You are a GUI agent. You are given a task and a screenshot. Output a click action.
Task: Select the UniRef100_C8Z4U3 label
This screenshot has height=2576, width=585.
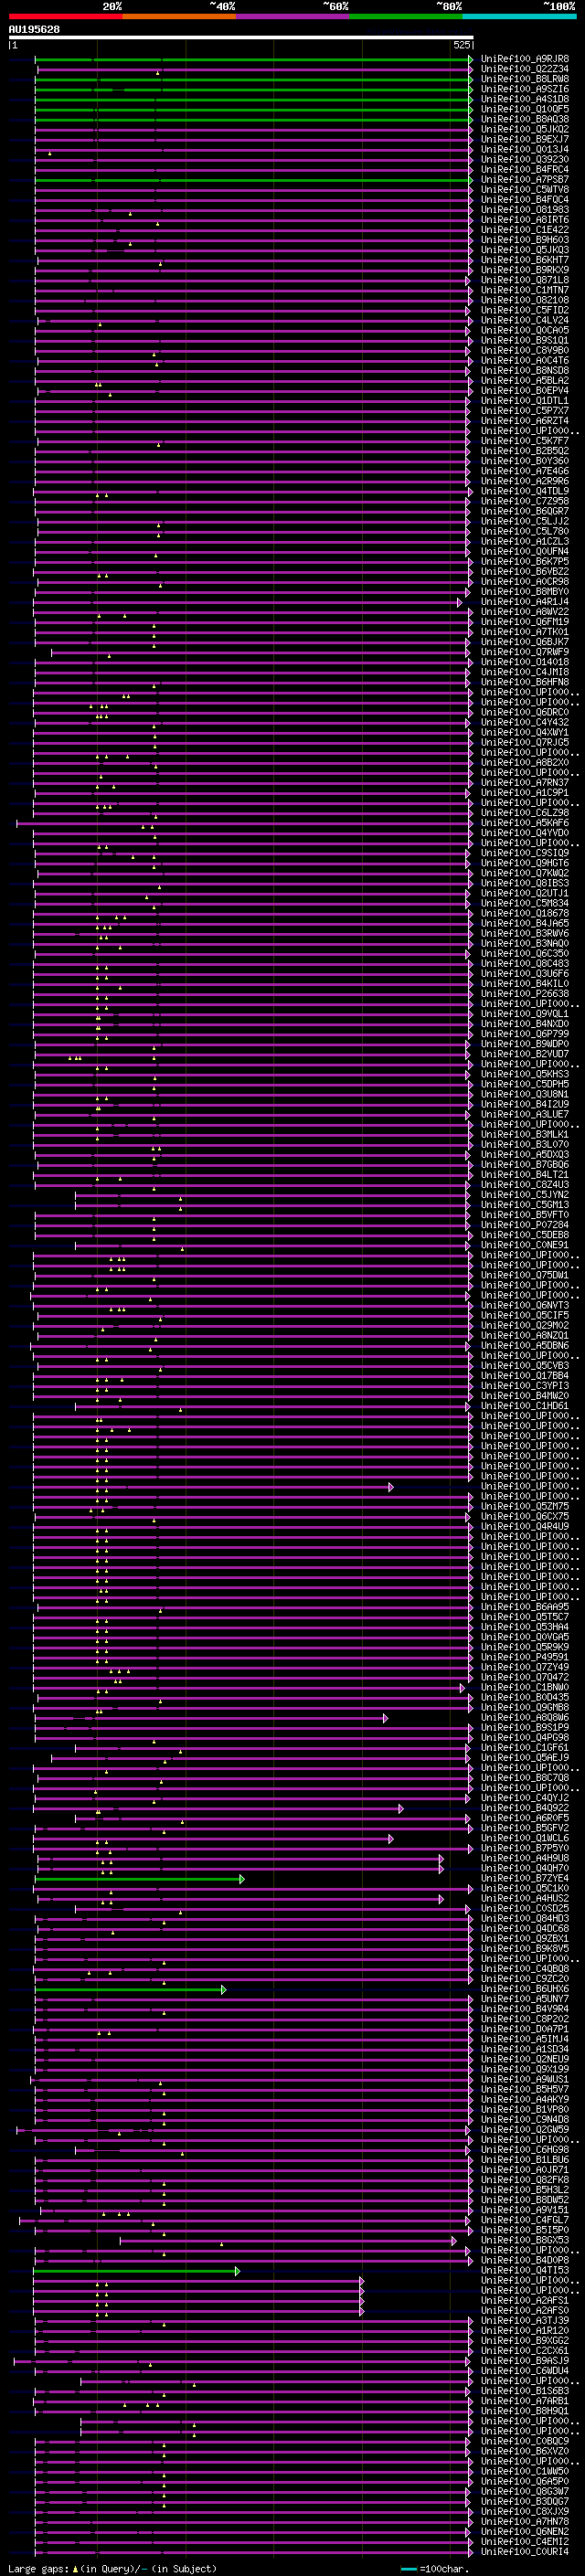pos(525,1185)
